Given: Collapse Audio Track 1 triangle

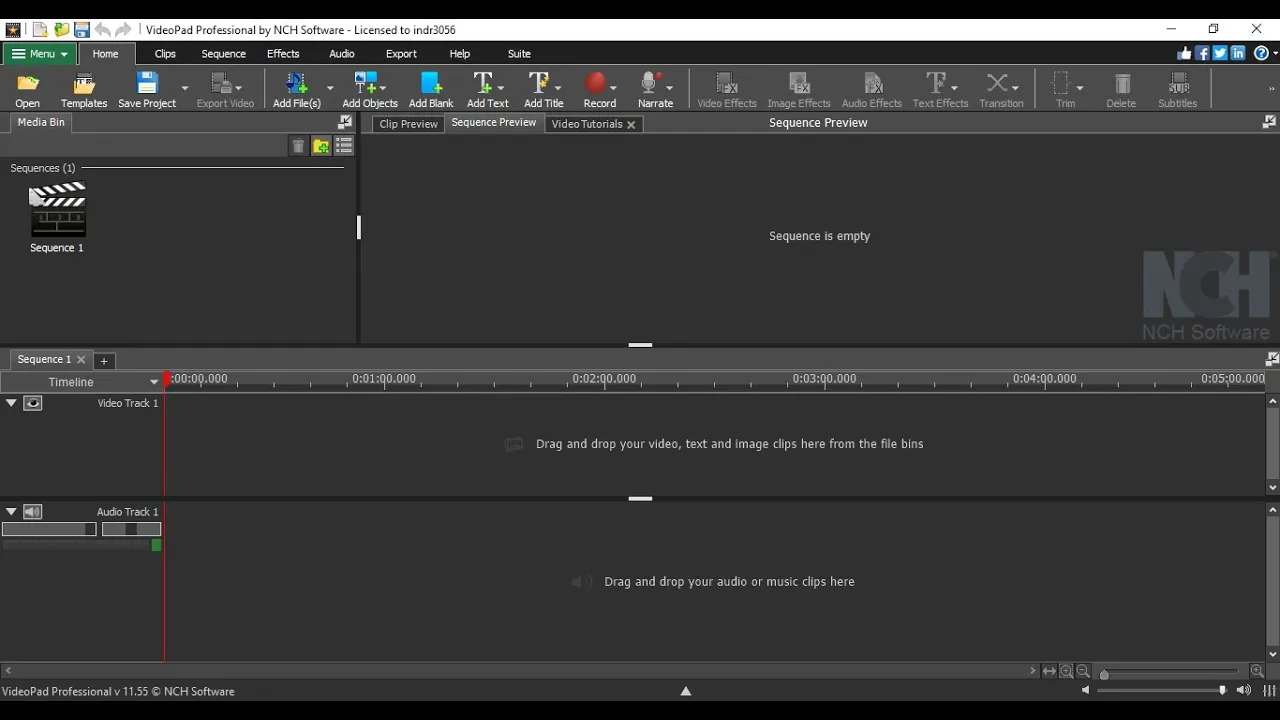Looking at the screenshot, I should click(11, 512).
